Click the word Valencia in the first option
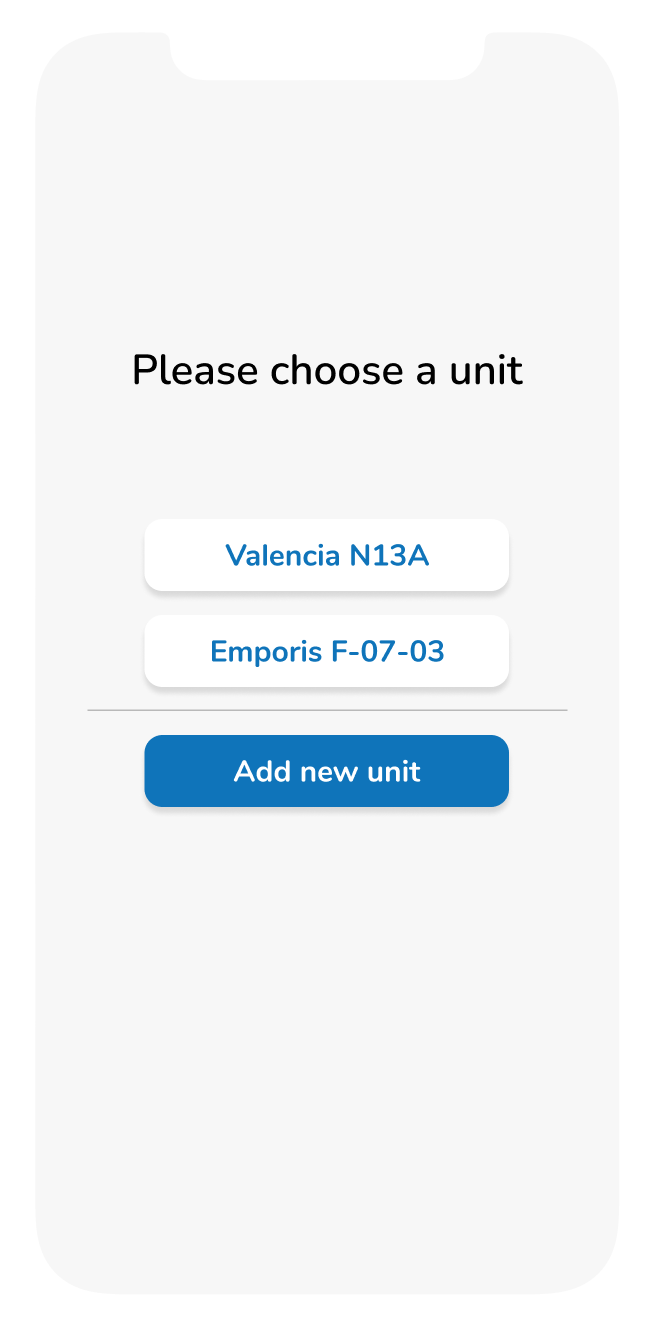656x1326 pixels. [283, 555]
